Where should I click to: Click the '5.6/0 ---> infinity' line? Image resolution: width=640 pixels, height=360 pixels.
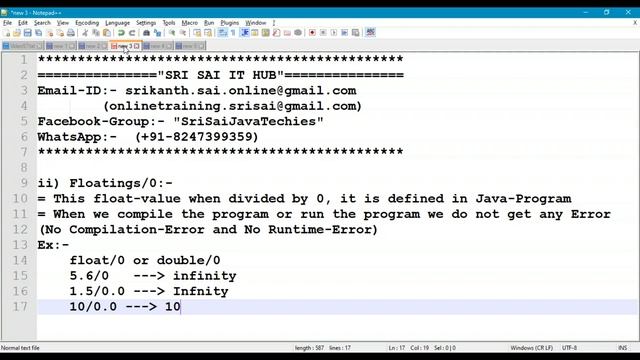(x=153, y=276)
